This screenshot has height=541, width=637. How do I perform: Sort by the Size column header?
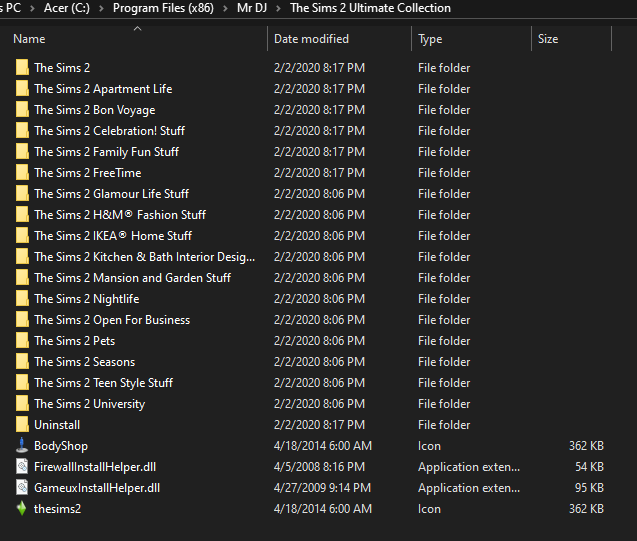pos(548,39)
